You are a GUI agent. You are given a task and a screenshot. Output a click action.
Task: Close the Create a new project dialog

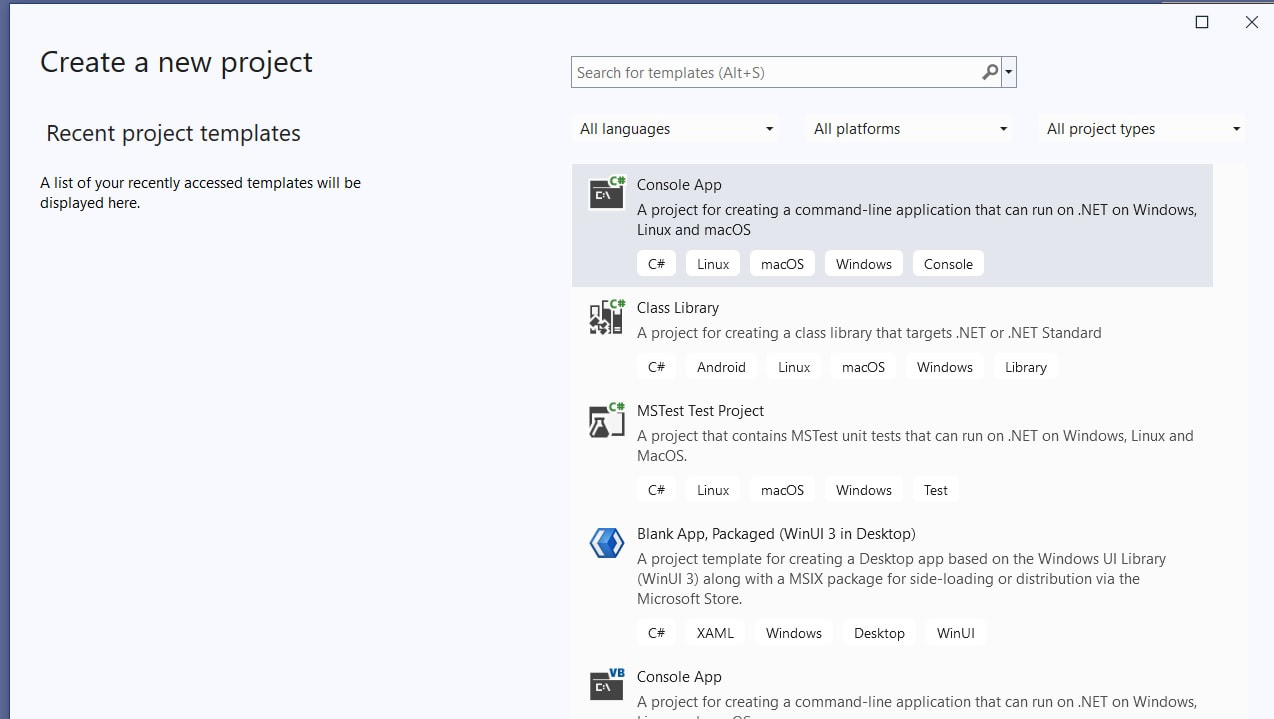[1251, 22]
